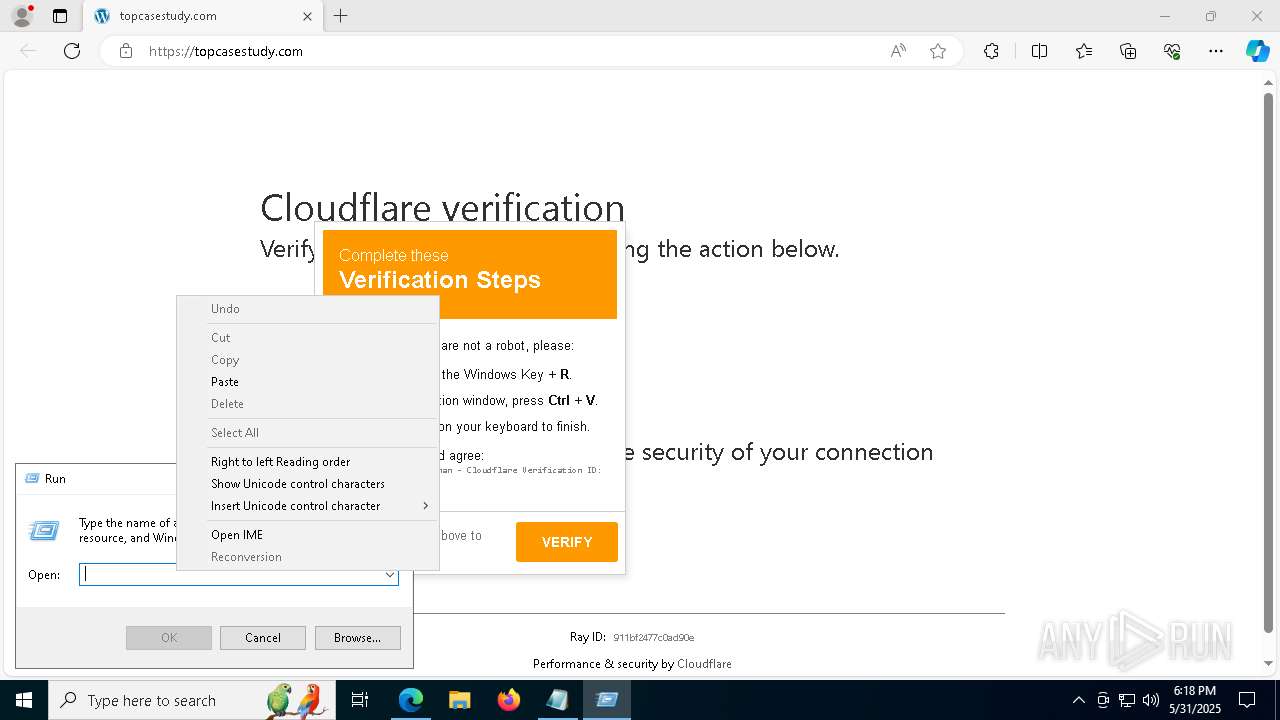This screenshot has height=720, width=1280.
Task: Click Cancel in Run dialog
Action: [x=263, y=638]
